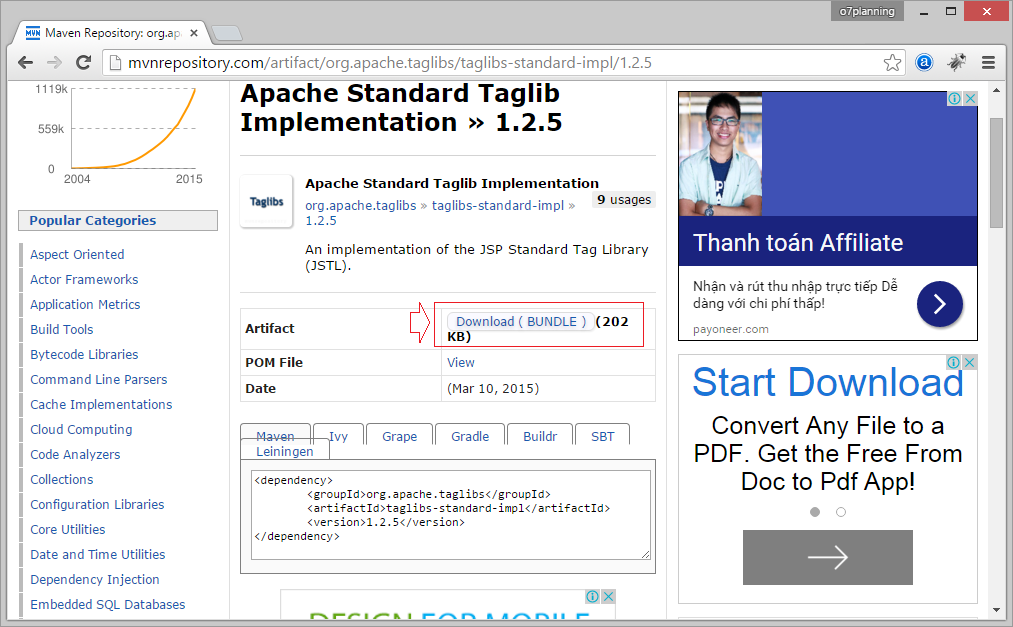1013x627 pixels.
Task: Go forward to the next page
Action: [54, 63]
